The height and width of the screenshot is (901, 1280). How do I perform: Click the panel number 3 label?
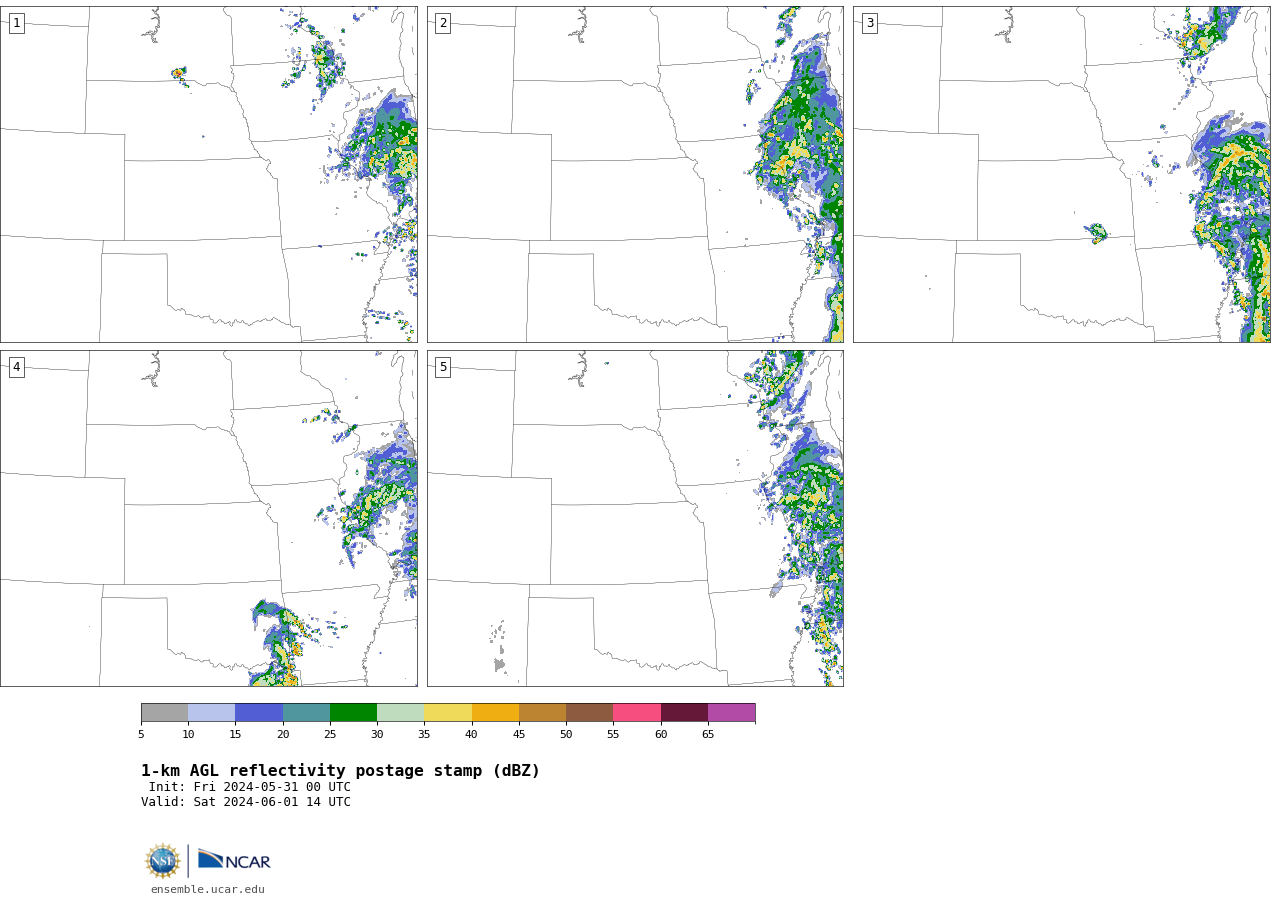coord(869,23)
